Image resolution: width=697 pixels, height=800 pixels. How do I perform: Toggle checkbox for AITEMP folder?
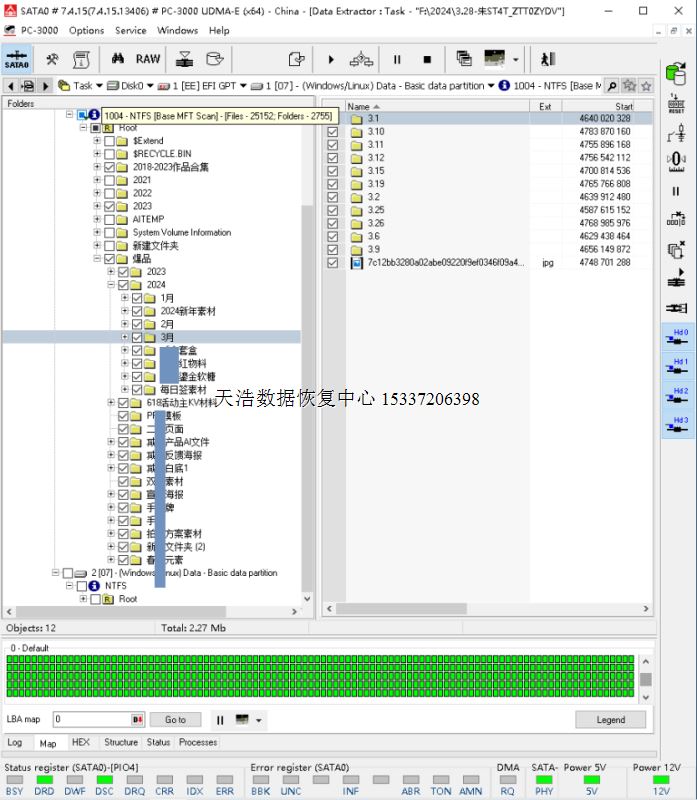pyautogui.click(x=110, y=219)
